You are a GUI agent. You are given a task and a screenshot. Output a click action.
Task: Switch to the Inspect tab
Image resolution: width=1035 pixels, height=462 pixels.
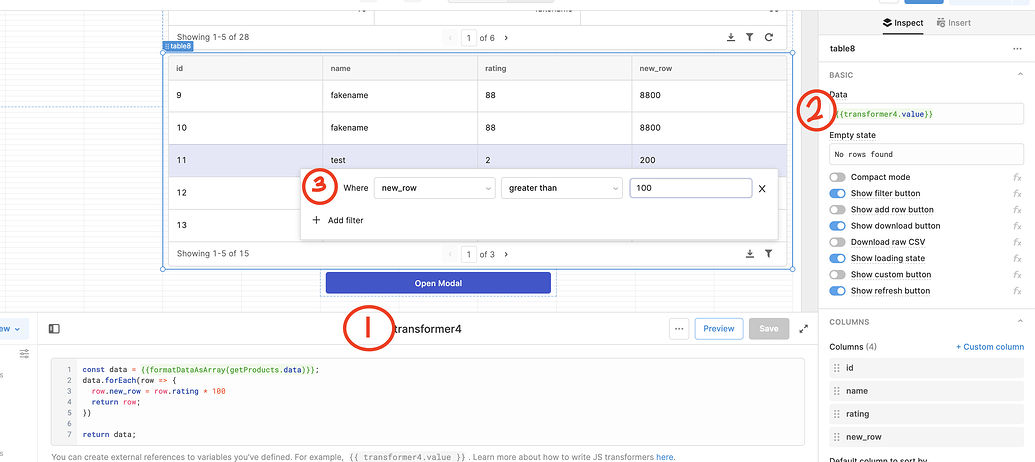(x=903, y=23)
